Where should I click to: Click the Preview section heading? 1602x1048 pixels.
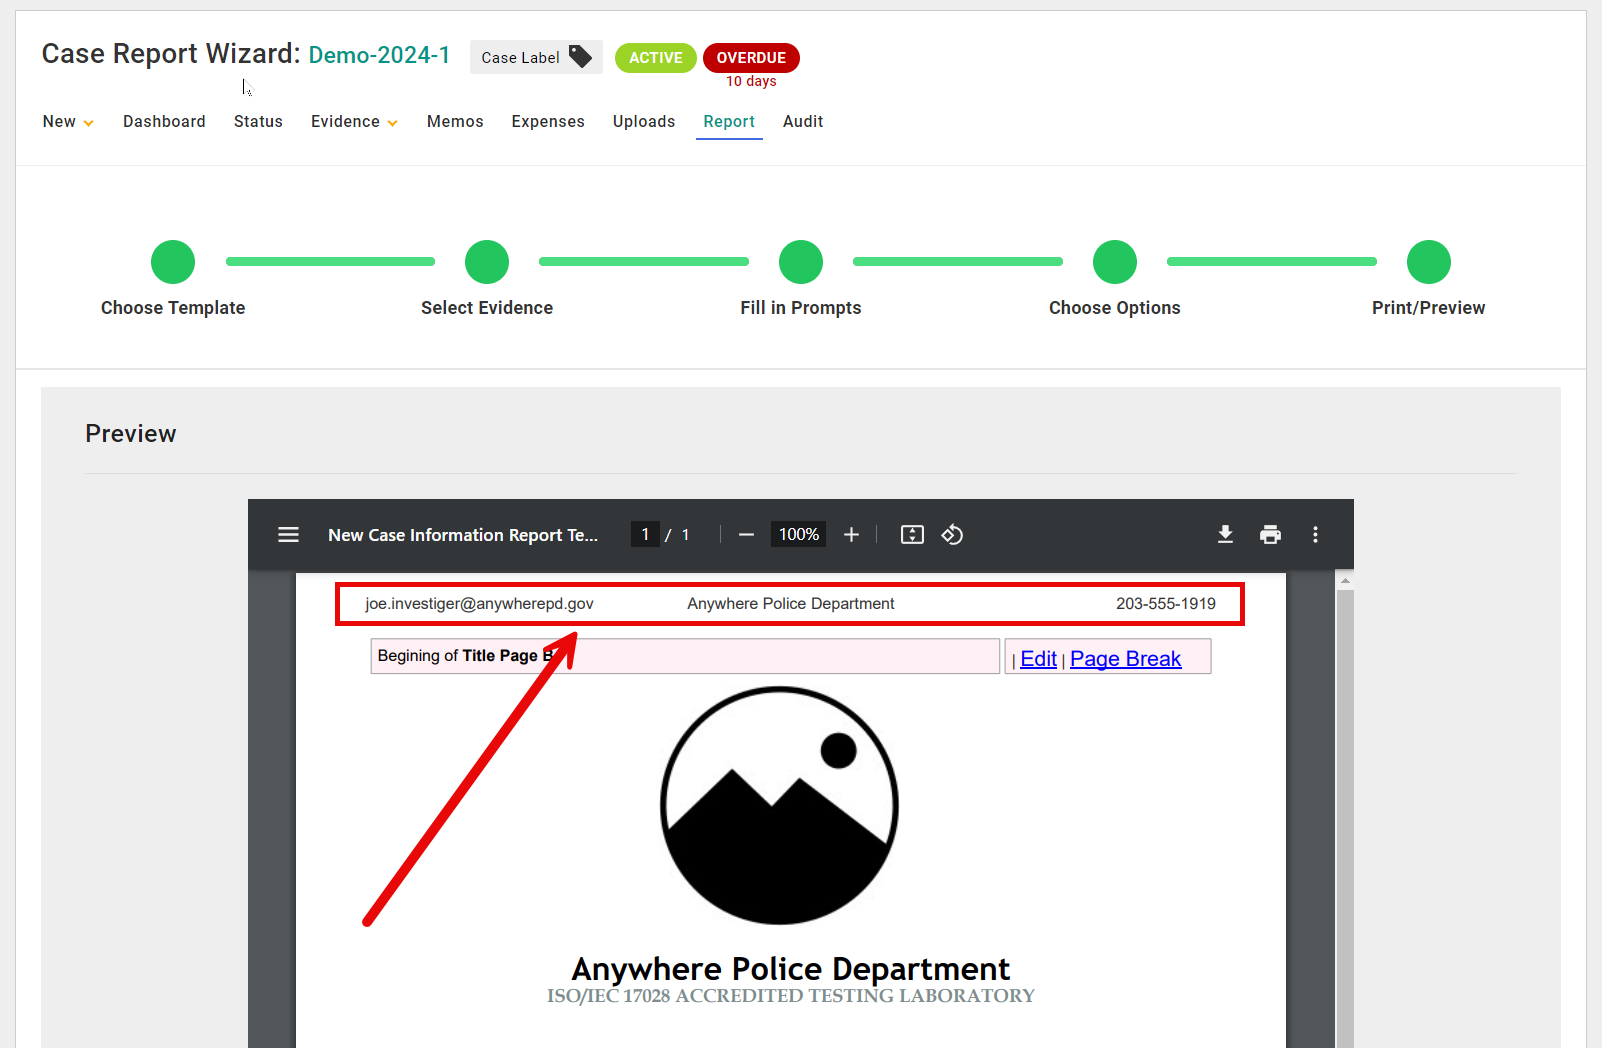(x=131, y=434)
